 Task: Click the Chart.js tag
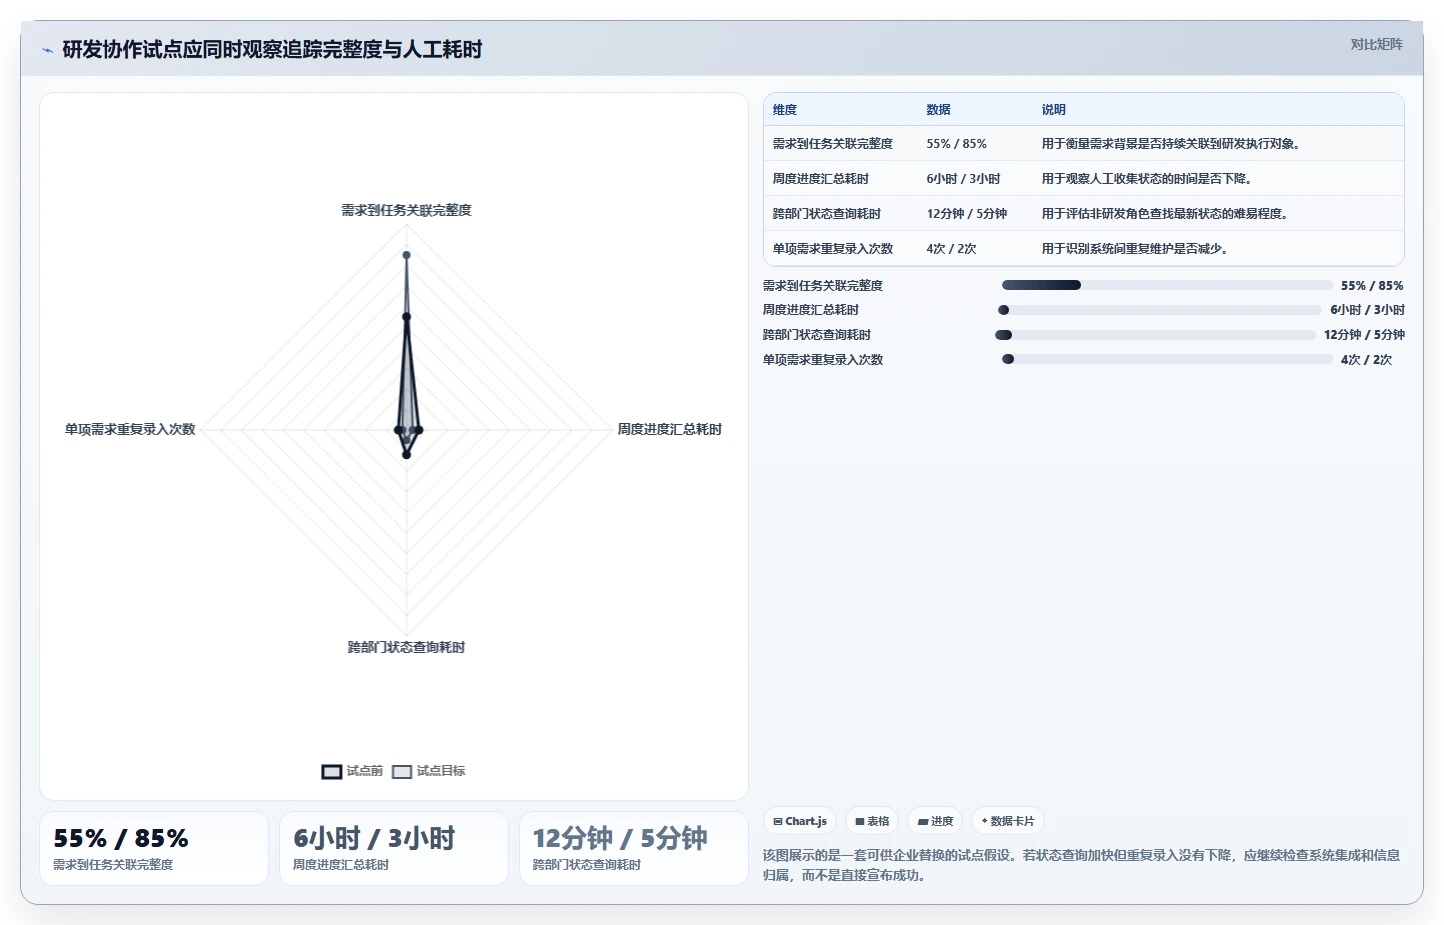point(800,821)
